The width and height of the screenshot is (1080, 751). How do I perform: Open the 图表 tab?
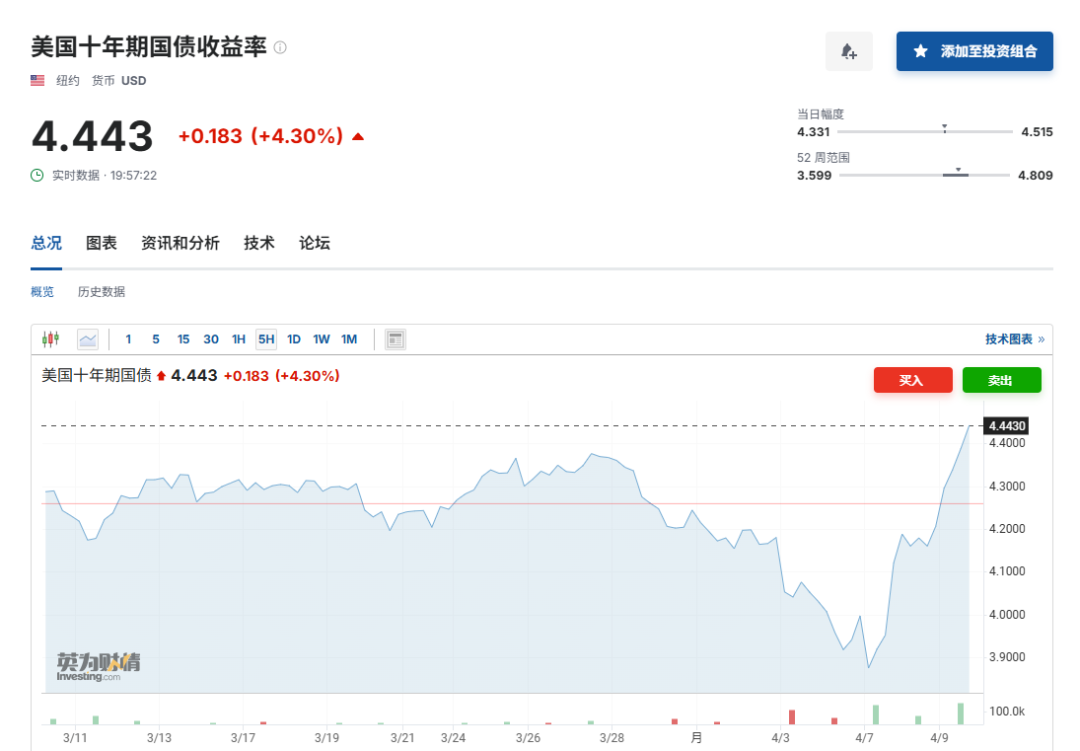pos(101,243)
